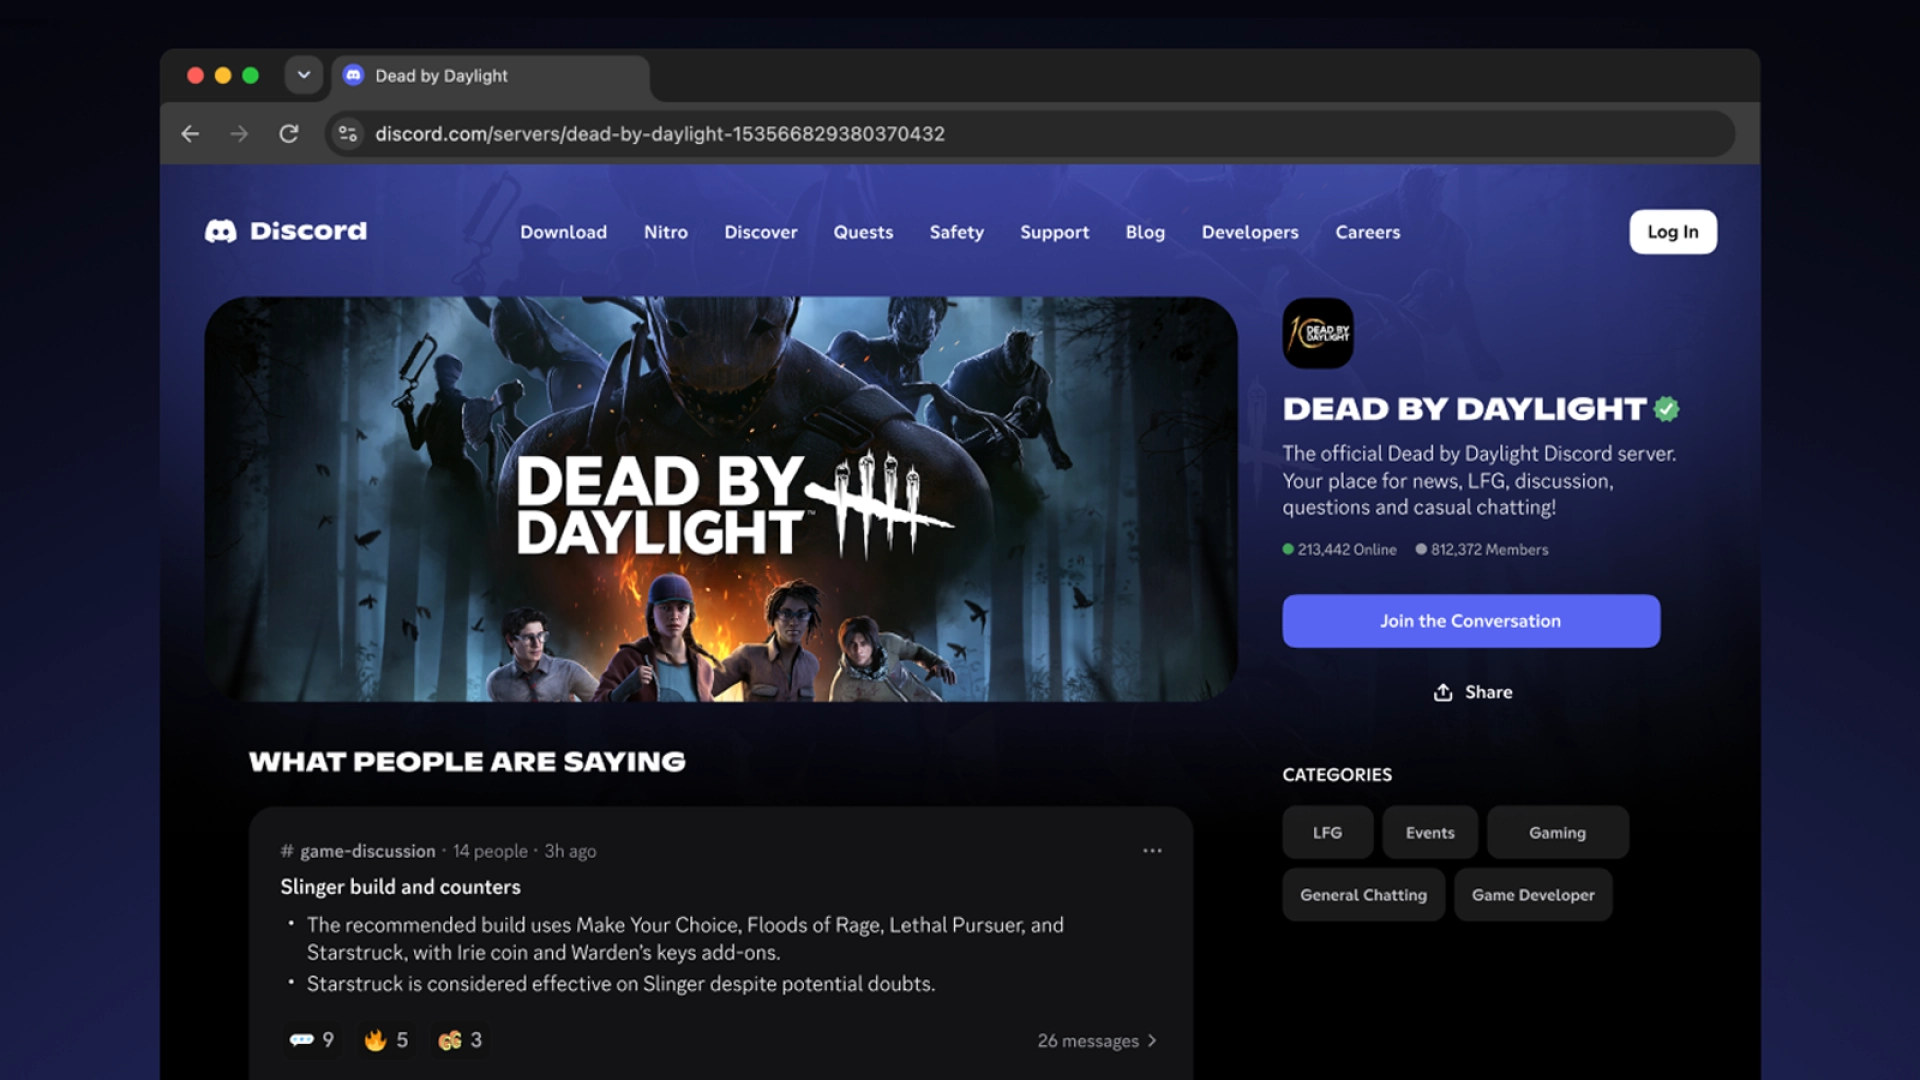1920x1080 pixels.
Task: Open the three-dot menu on discussion card
Action: tap(1152, 851)
